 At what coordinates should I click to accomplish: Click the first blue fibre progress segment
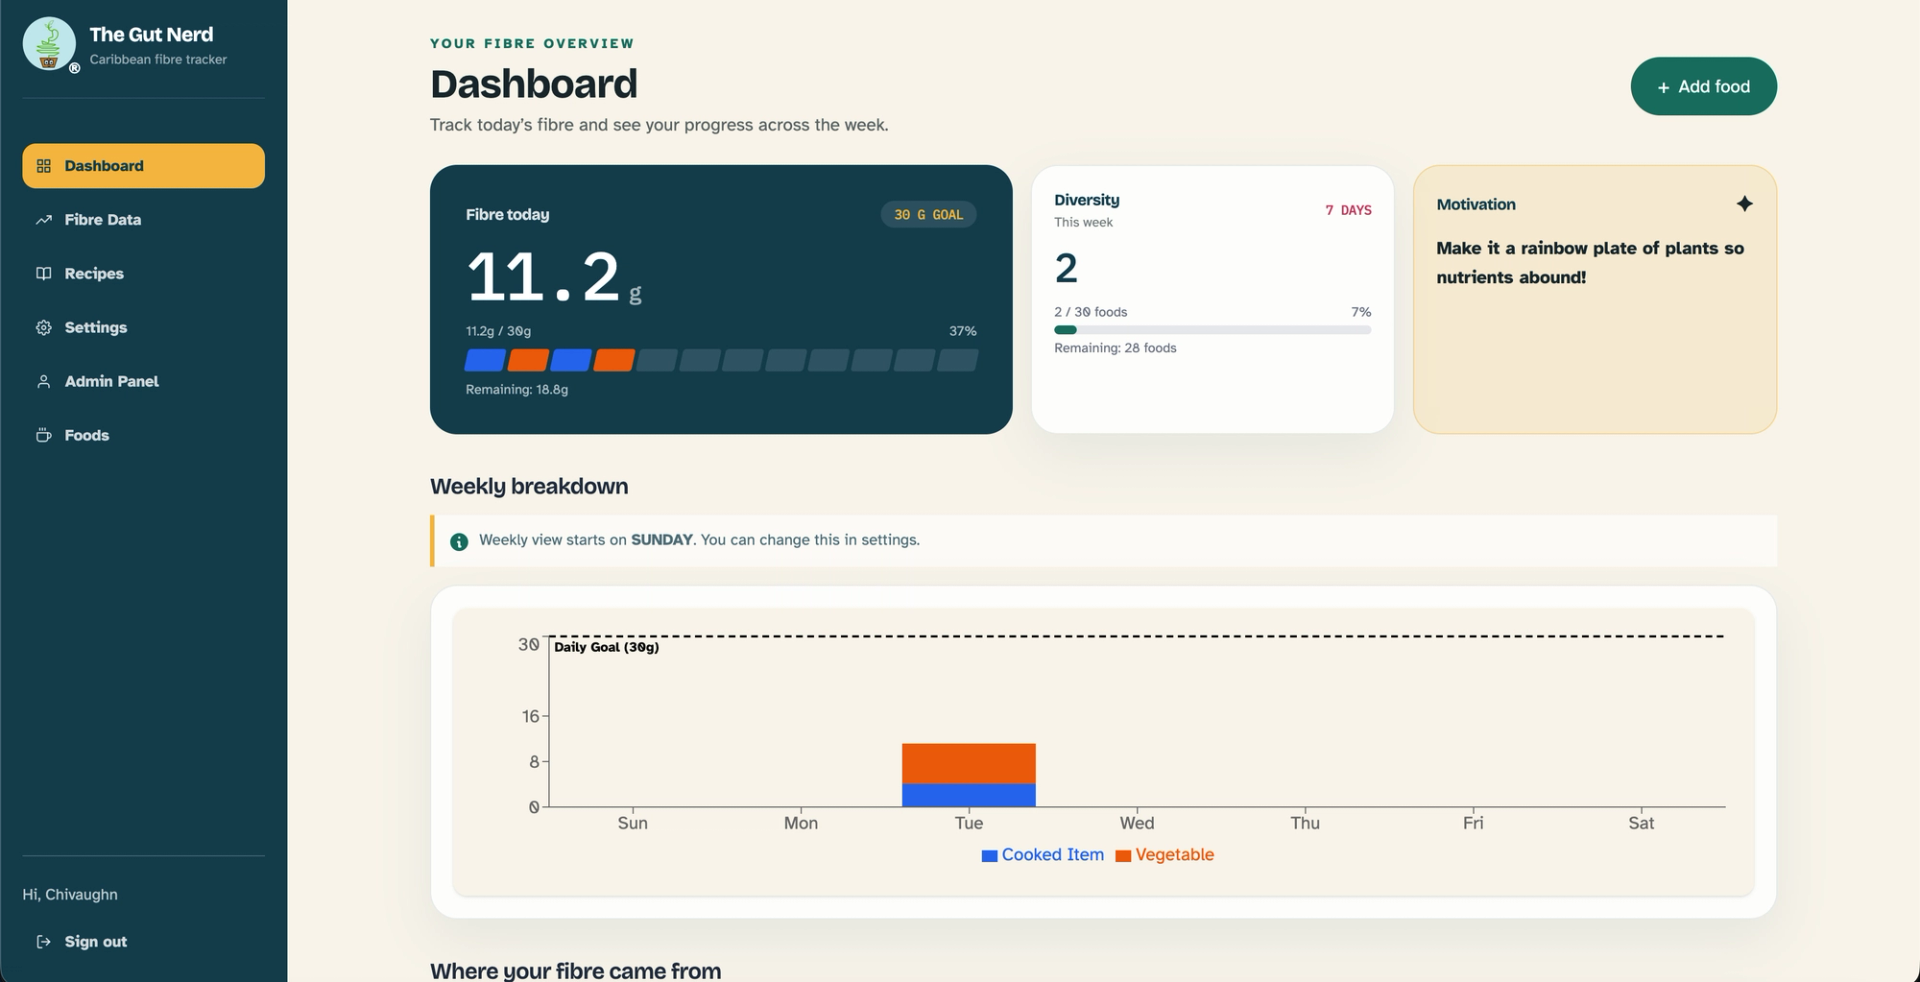coord(485,360)
